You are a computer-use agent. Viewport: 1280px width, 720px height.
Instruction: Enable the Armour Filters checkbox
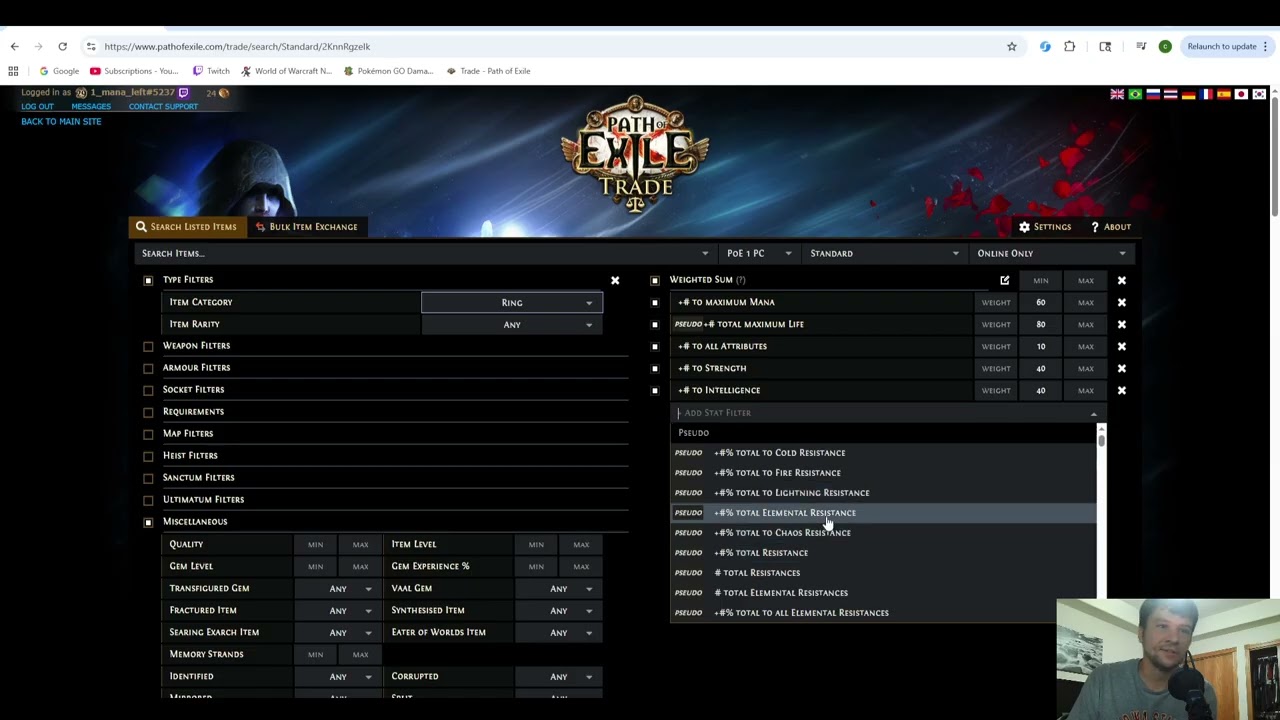(x=148, y=368)
